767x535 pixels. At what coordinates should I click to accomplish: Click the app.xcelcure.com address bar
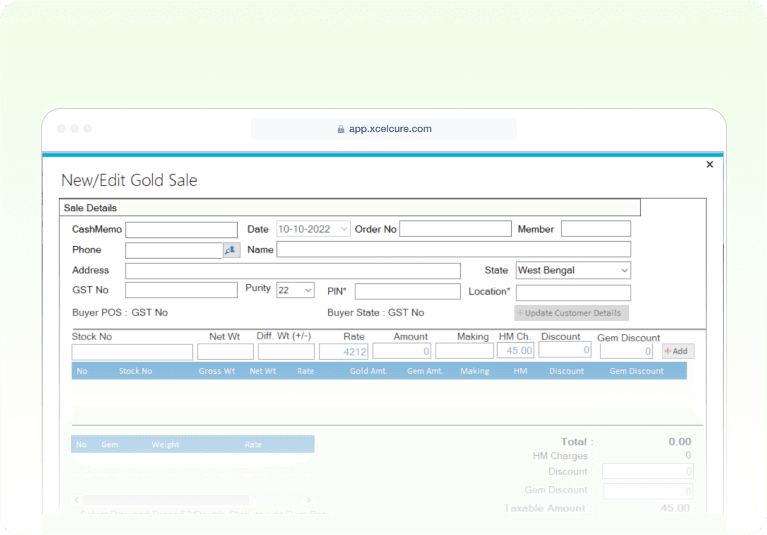tap(384, 129)
